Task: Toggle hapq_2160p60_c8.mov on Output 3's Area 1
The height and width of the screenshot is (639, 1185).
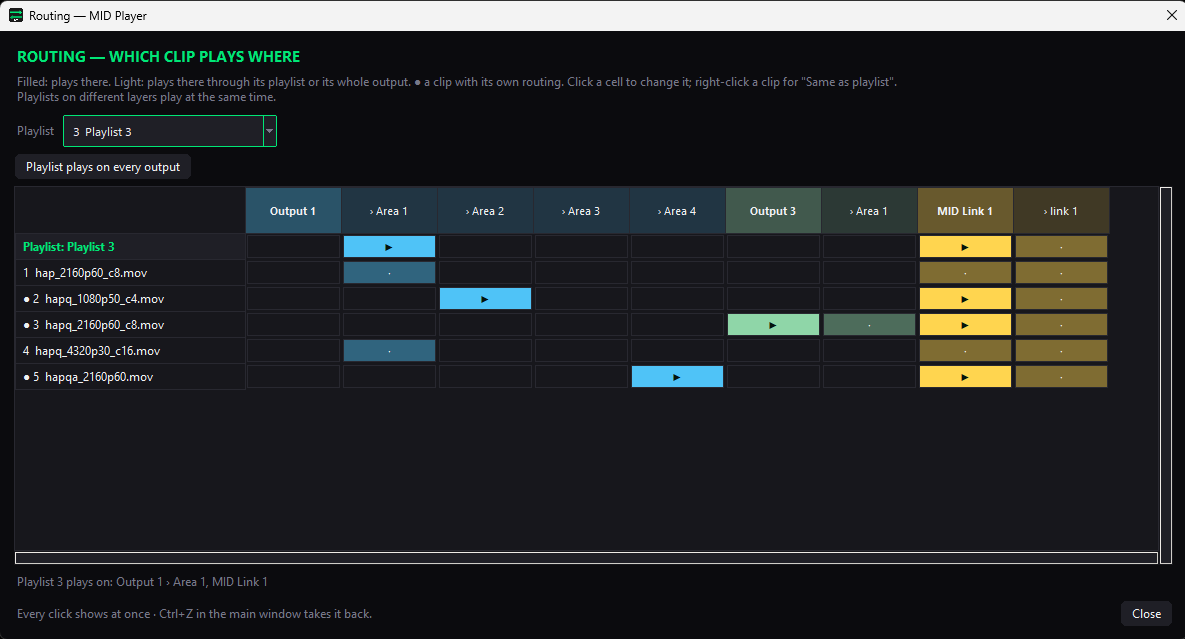Action: coord(869,325)
